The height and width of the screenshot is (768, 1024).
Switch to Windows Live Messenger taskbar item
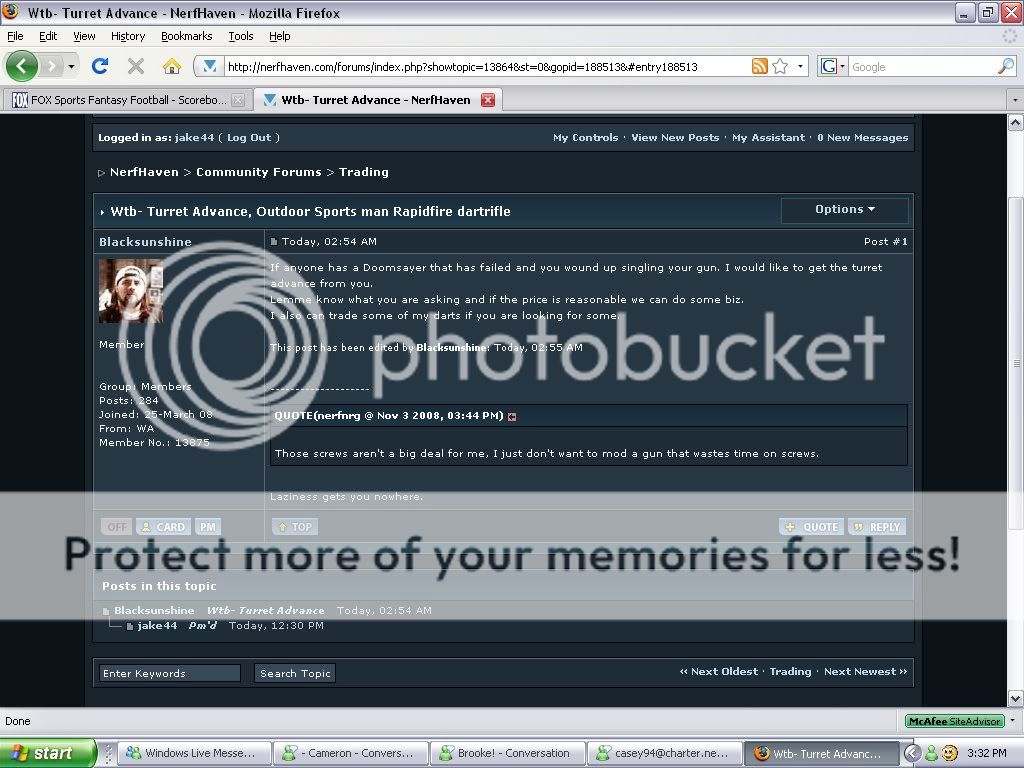coord(197,753)
